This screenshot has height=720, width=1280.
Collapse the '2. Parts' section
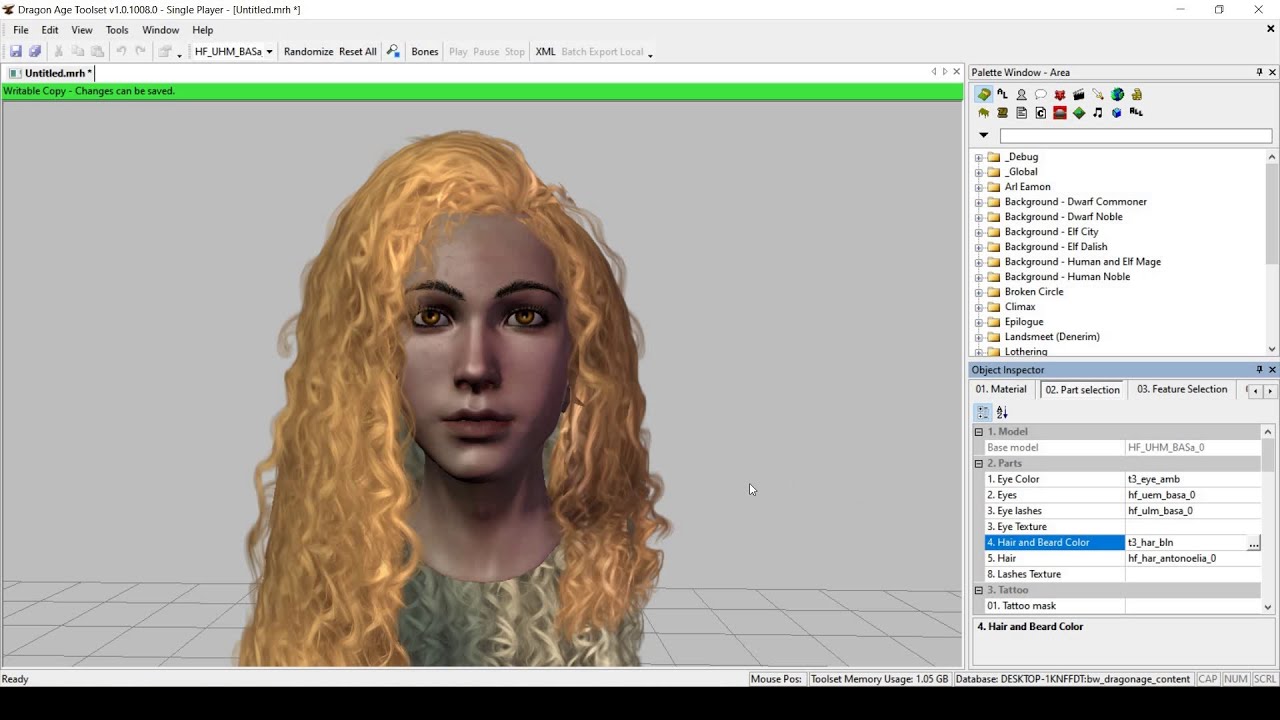click(x=979, y=464)
